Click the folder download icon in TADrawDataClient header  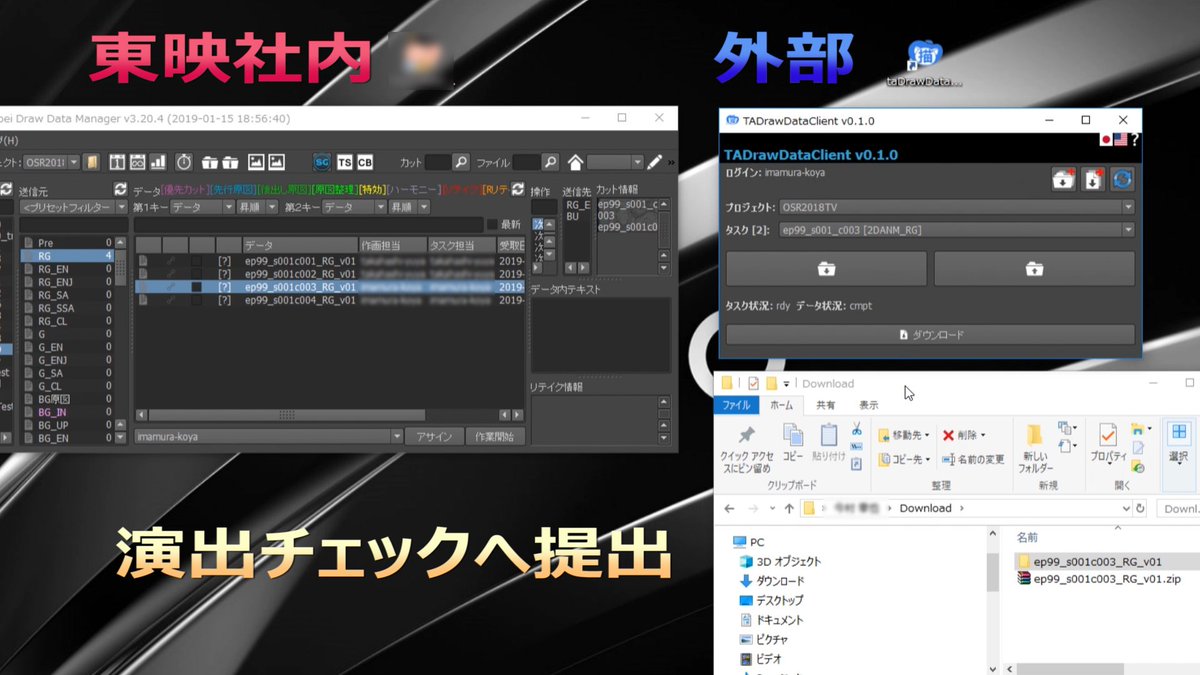tap(1062, 179)
